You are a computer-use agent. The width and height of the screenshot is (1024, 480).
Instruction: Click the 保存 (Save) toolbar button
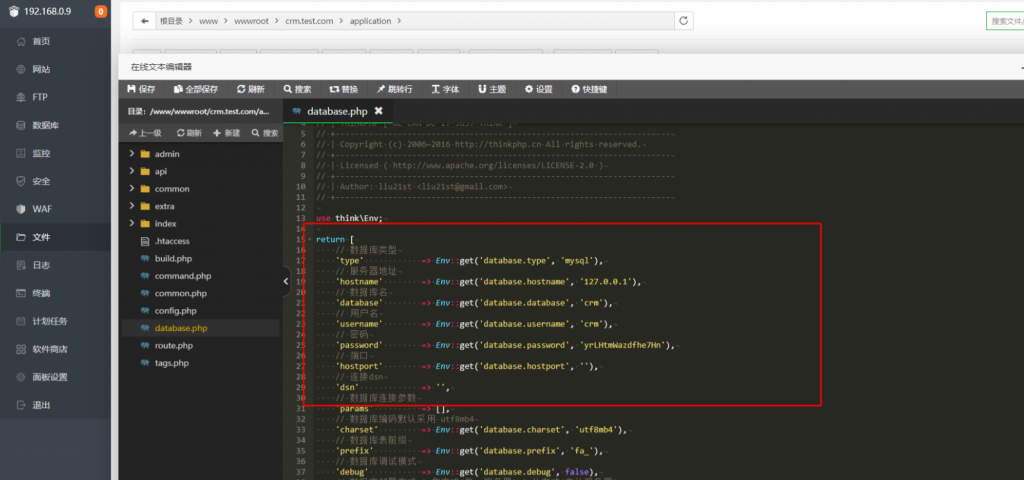[x=141, y=89]
